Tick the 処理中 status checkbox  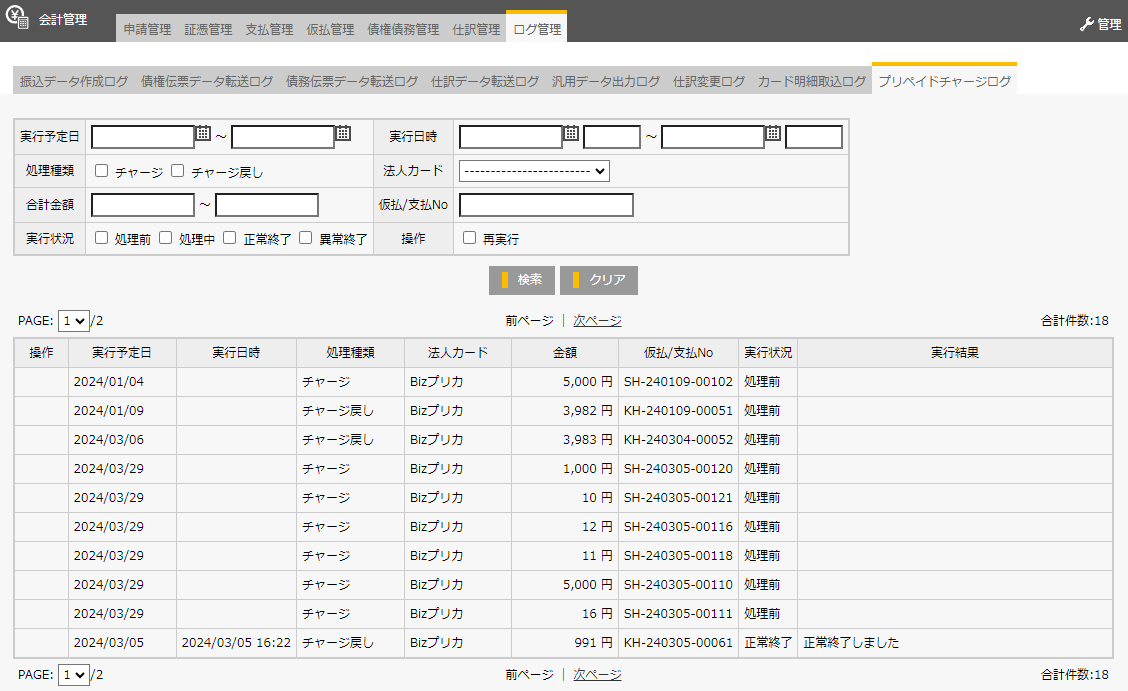click(165, 238)
